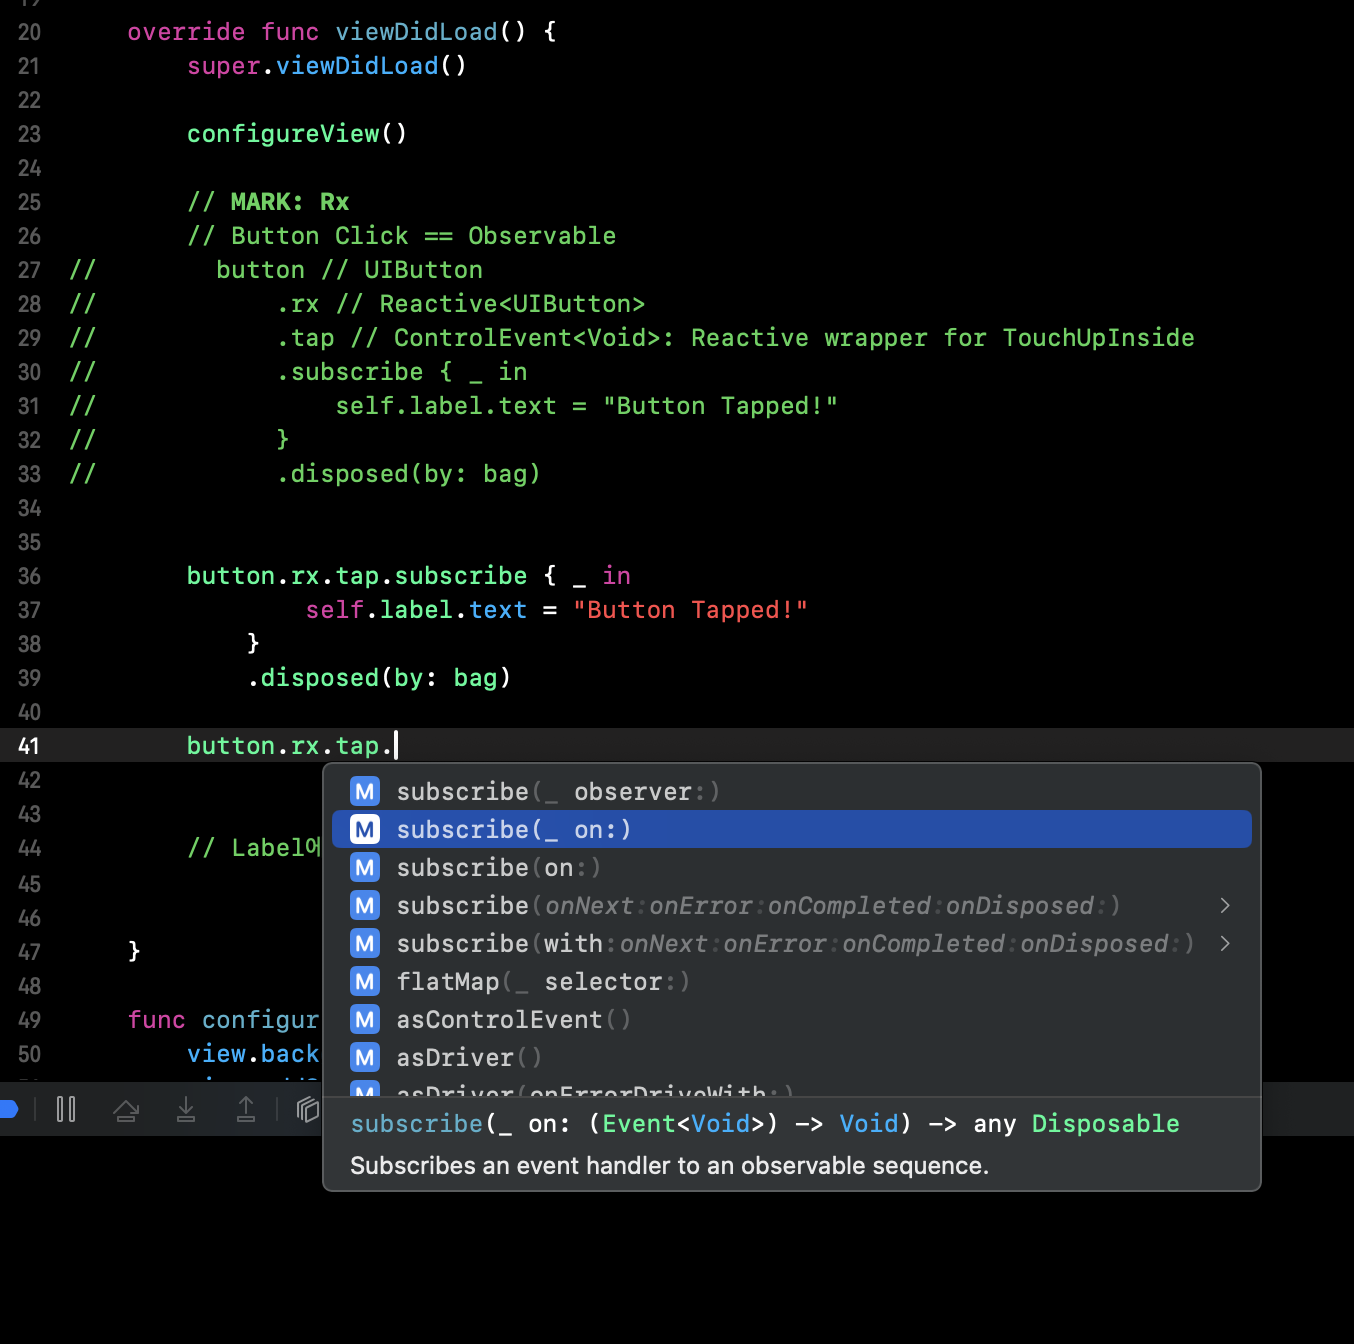Click the // MARK: Rx comment

pyautogui.click(x=268, y=202)
